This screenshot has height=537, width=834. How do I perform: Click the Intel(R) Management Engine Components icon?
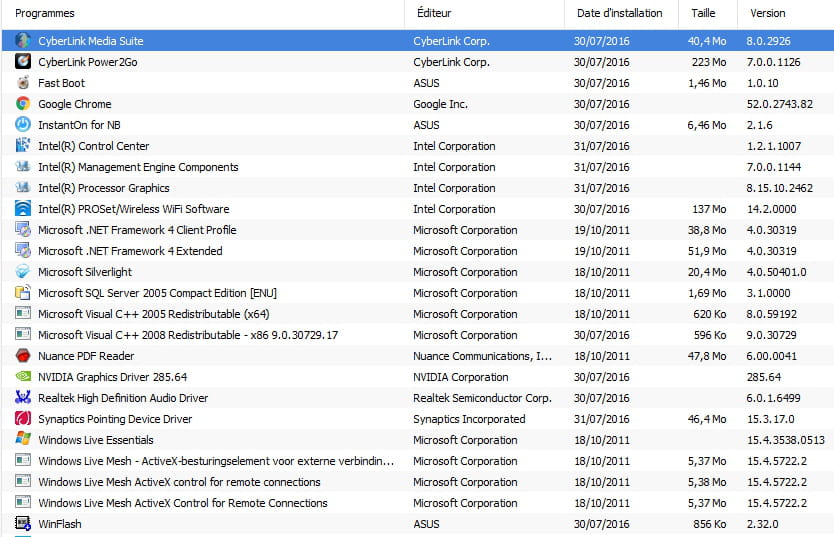click(x=22, y=166)
